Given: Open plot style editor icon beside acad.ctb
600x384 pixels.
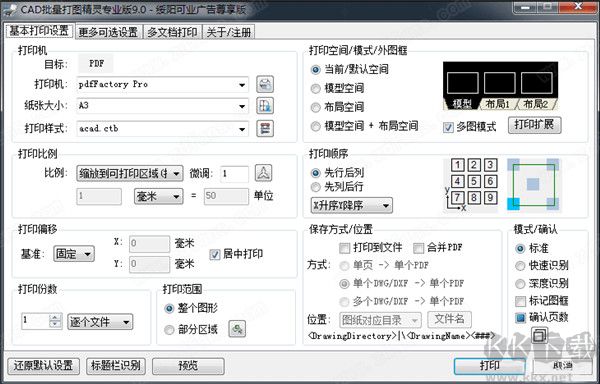Looking at the screenshot, I should pyautogui.click(x=265, y=128).
